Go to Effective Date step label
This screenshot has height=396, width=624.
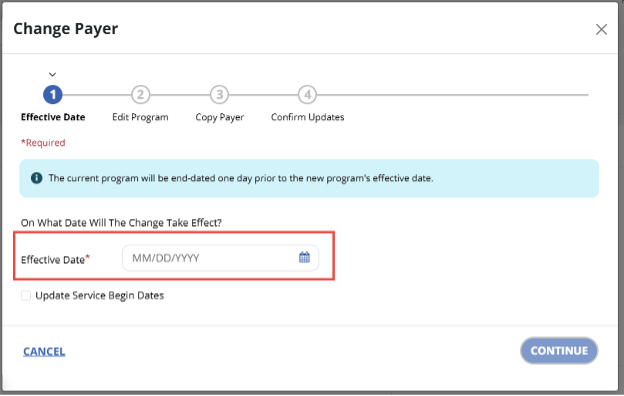coord(53,117)
